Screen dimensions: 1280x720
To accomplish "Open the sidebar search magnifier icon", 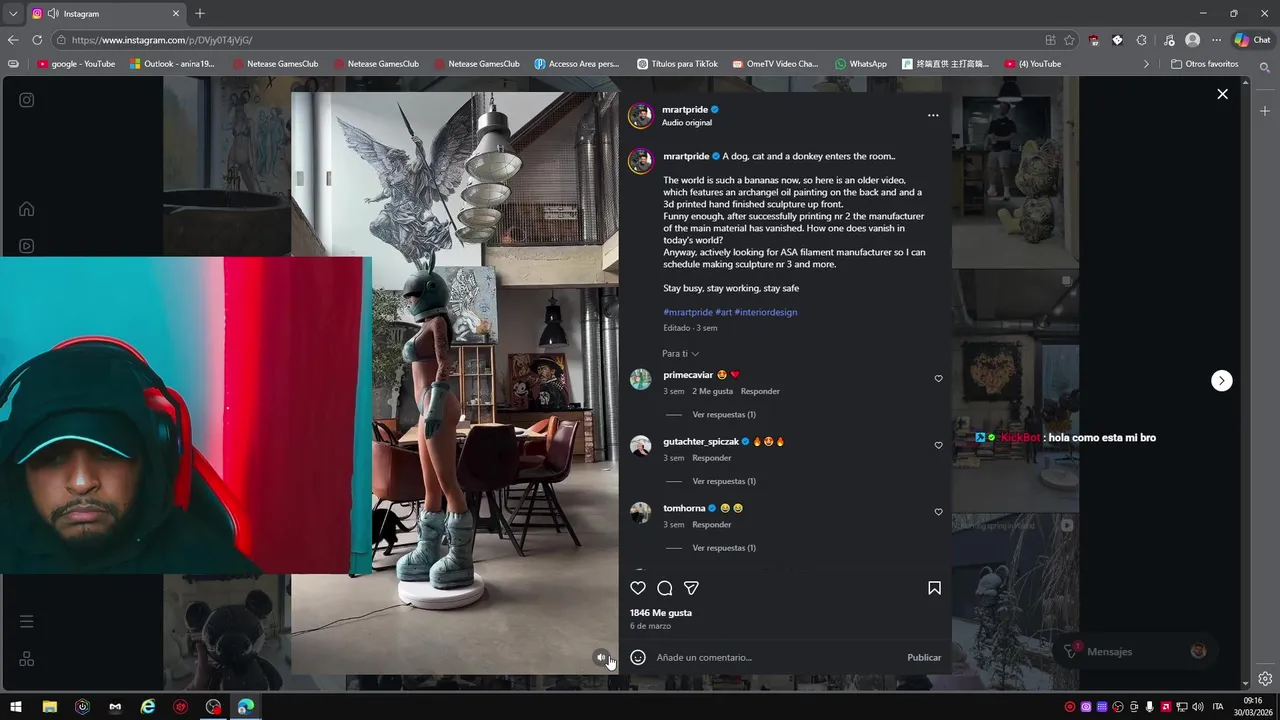I will [1265, 68].
